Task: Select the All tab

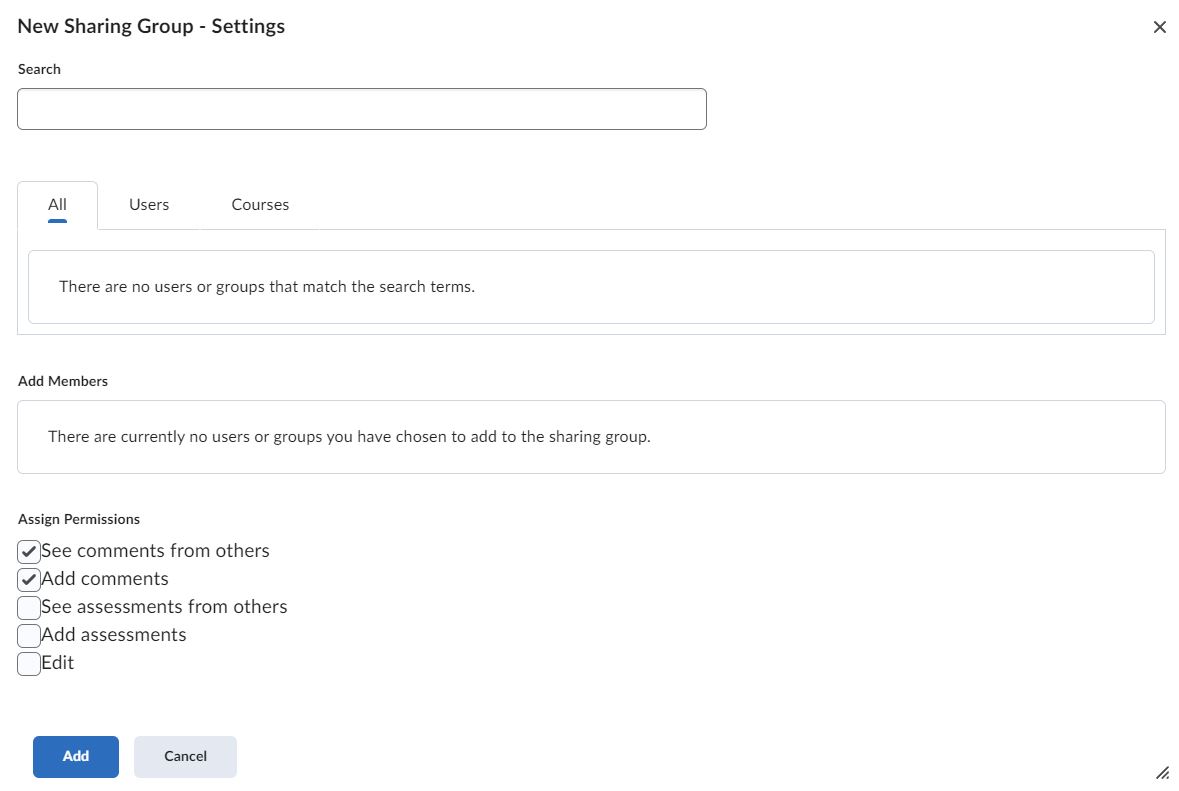Action: [57, 204]
